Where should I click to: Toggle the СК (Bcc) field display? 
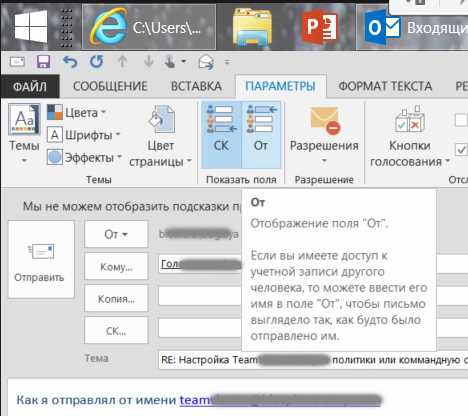click(221, 135)
